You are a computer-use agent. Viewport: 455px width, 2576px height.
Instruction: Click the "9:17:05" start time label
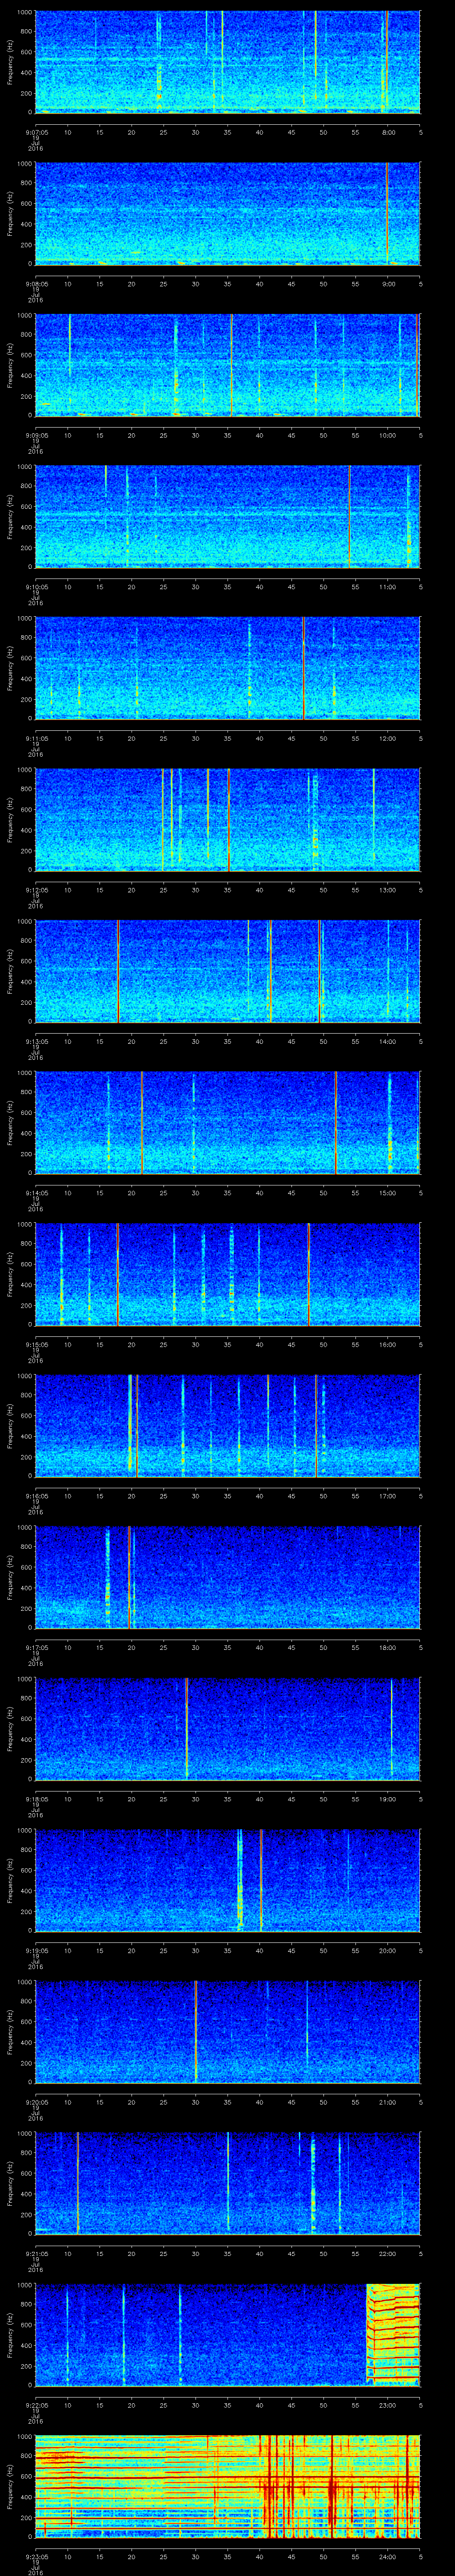pyautogui.click(x=36, y=1647)
